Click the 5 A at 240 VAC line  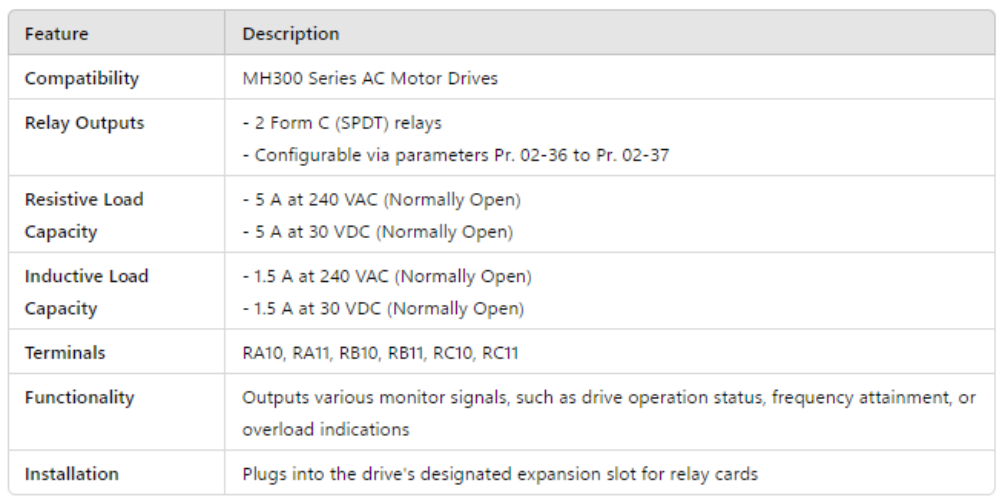381,200
